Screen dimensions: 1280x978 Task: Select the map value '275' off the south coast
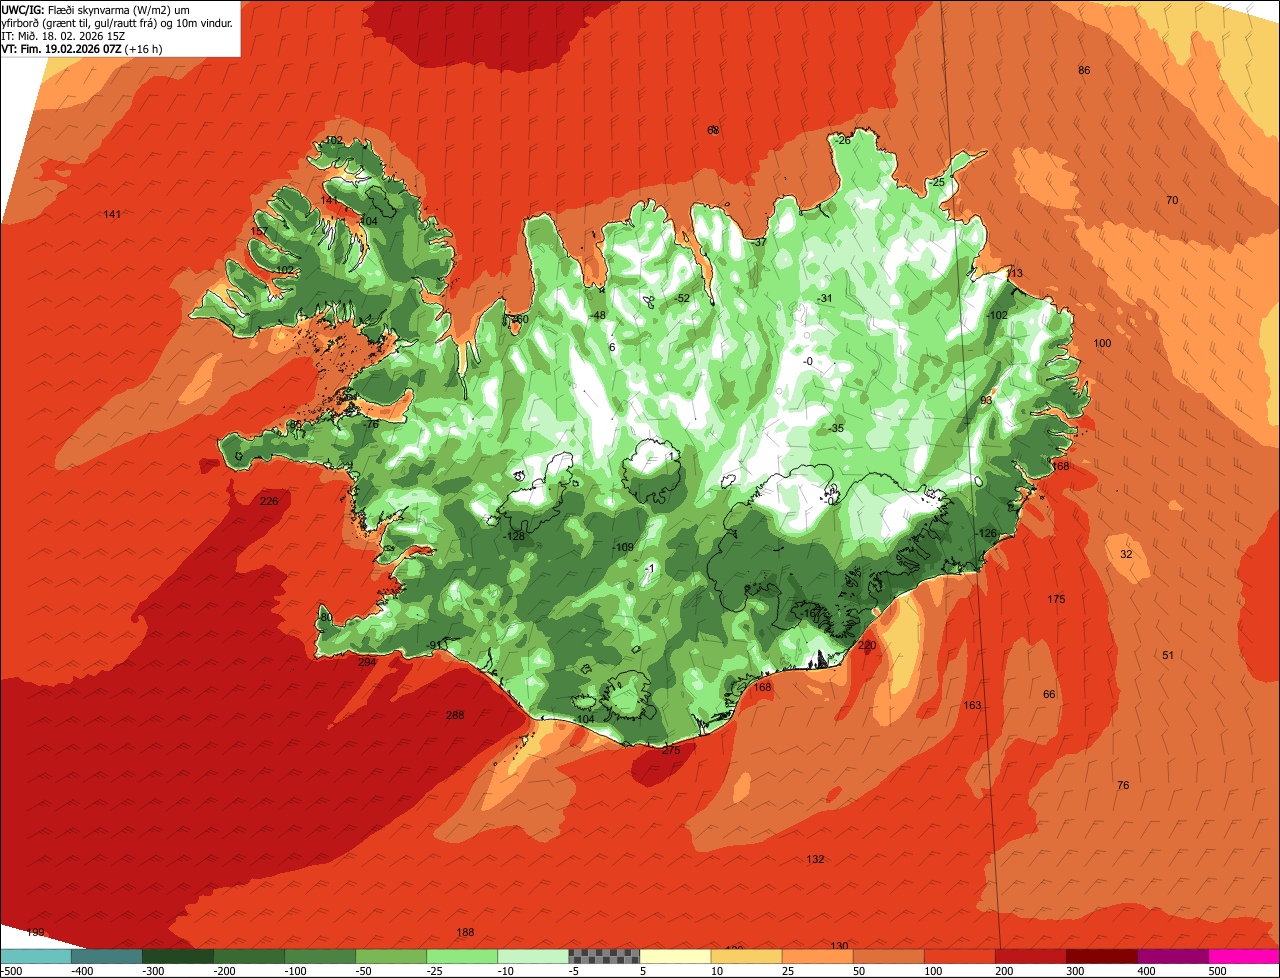(x=671, y=750)
